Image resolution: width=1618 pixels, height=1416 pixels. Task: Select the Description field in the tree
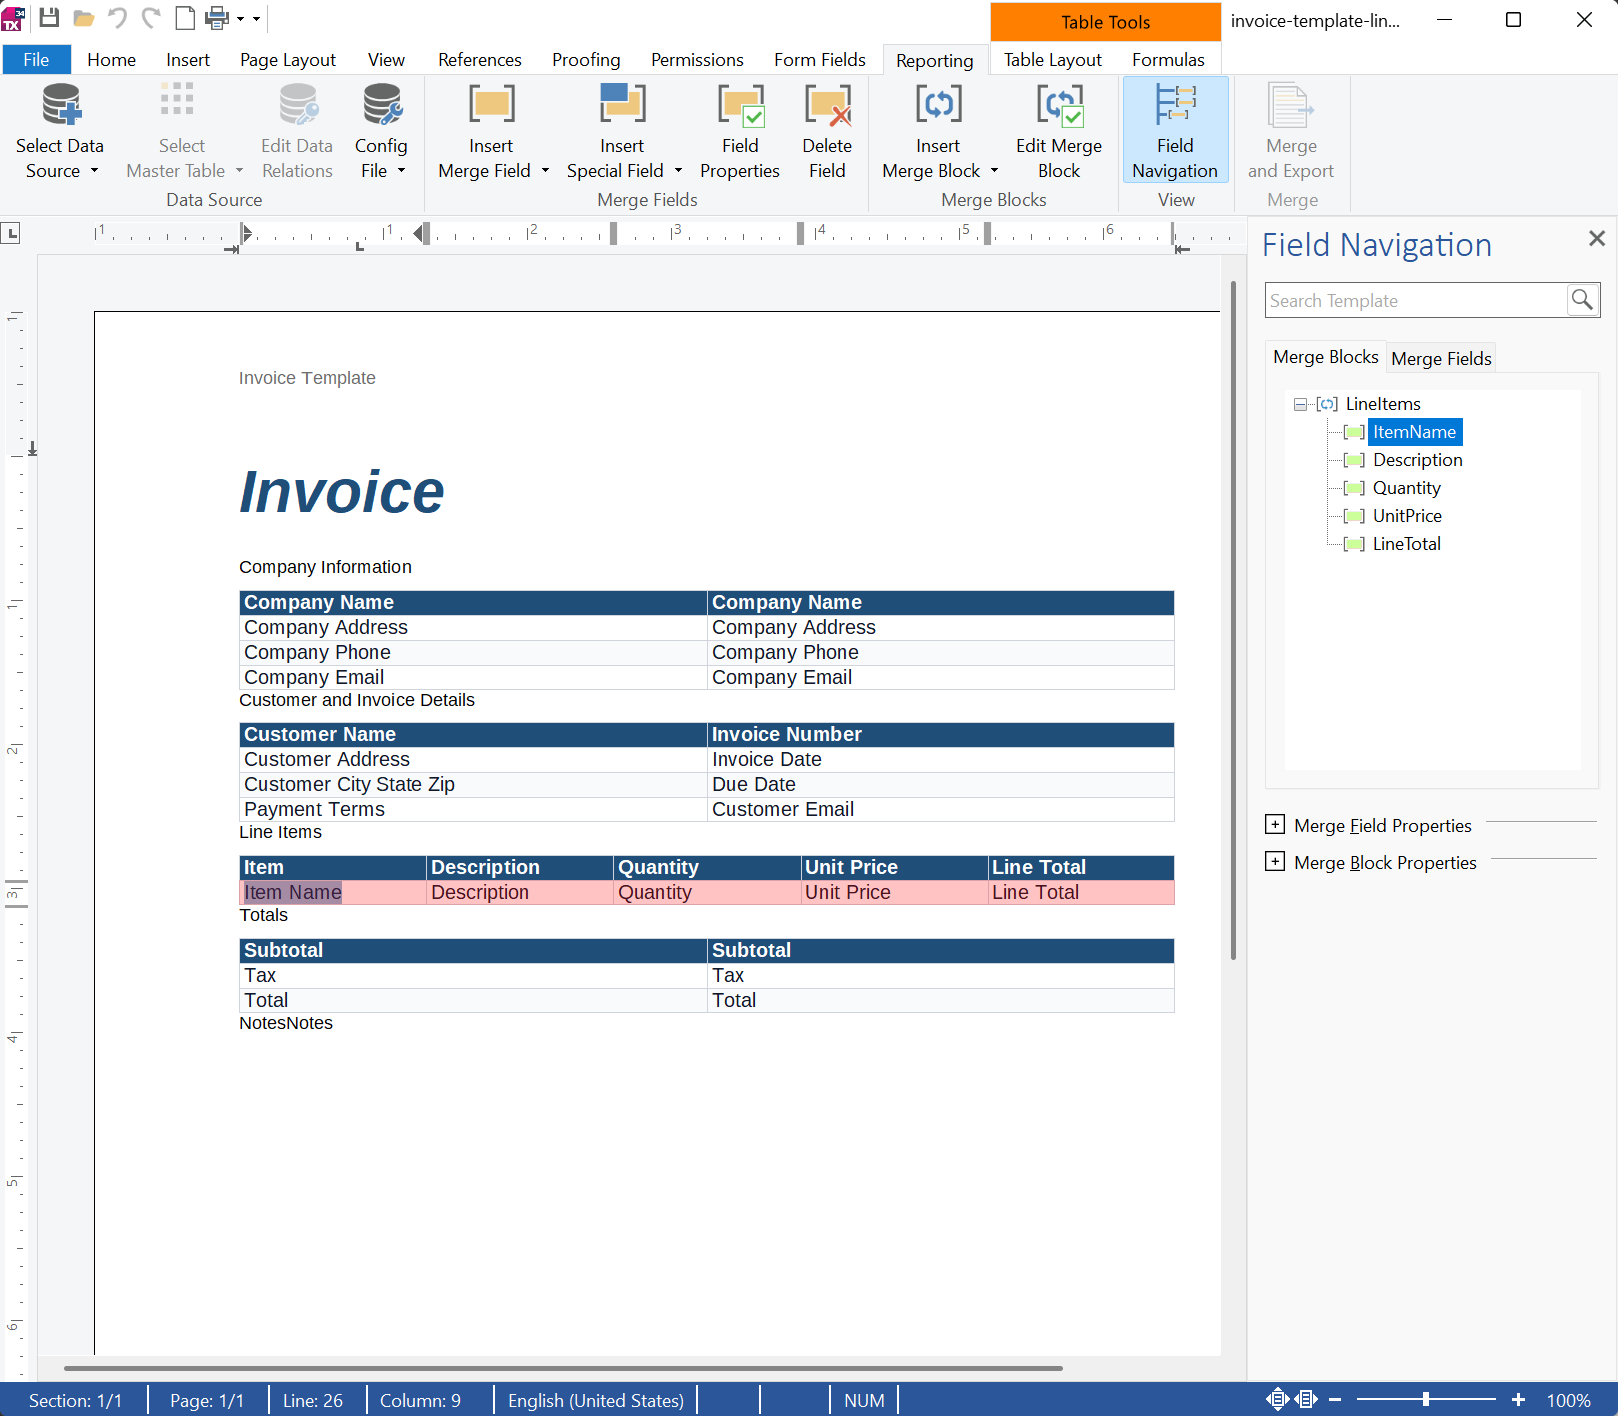tap(1417, 460)
